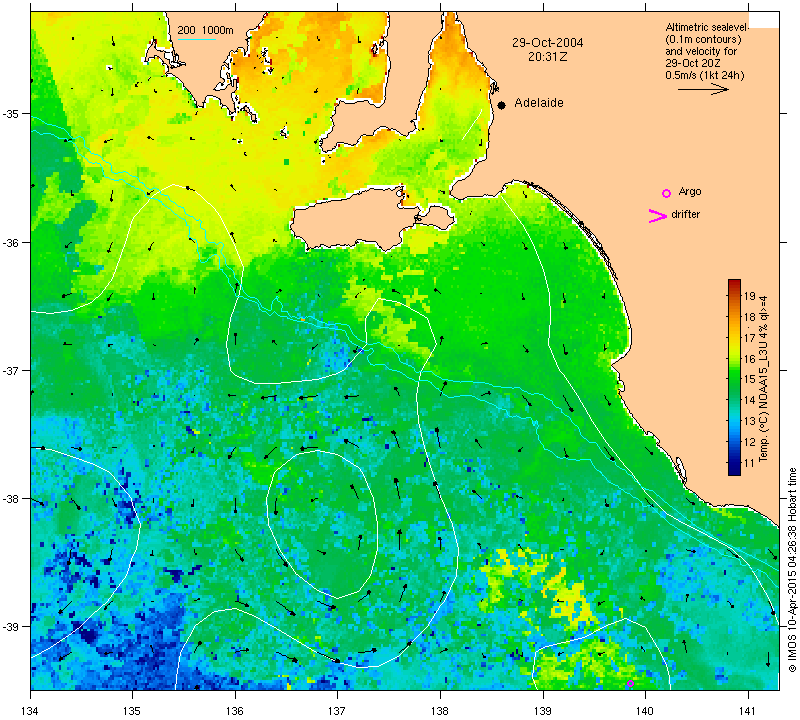Click the 12 tick on the colour bar
Image resolution: width=800 pixels, height=720 pixels.
(749, 442)
